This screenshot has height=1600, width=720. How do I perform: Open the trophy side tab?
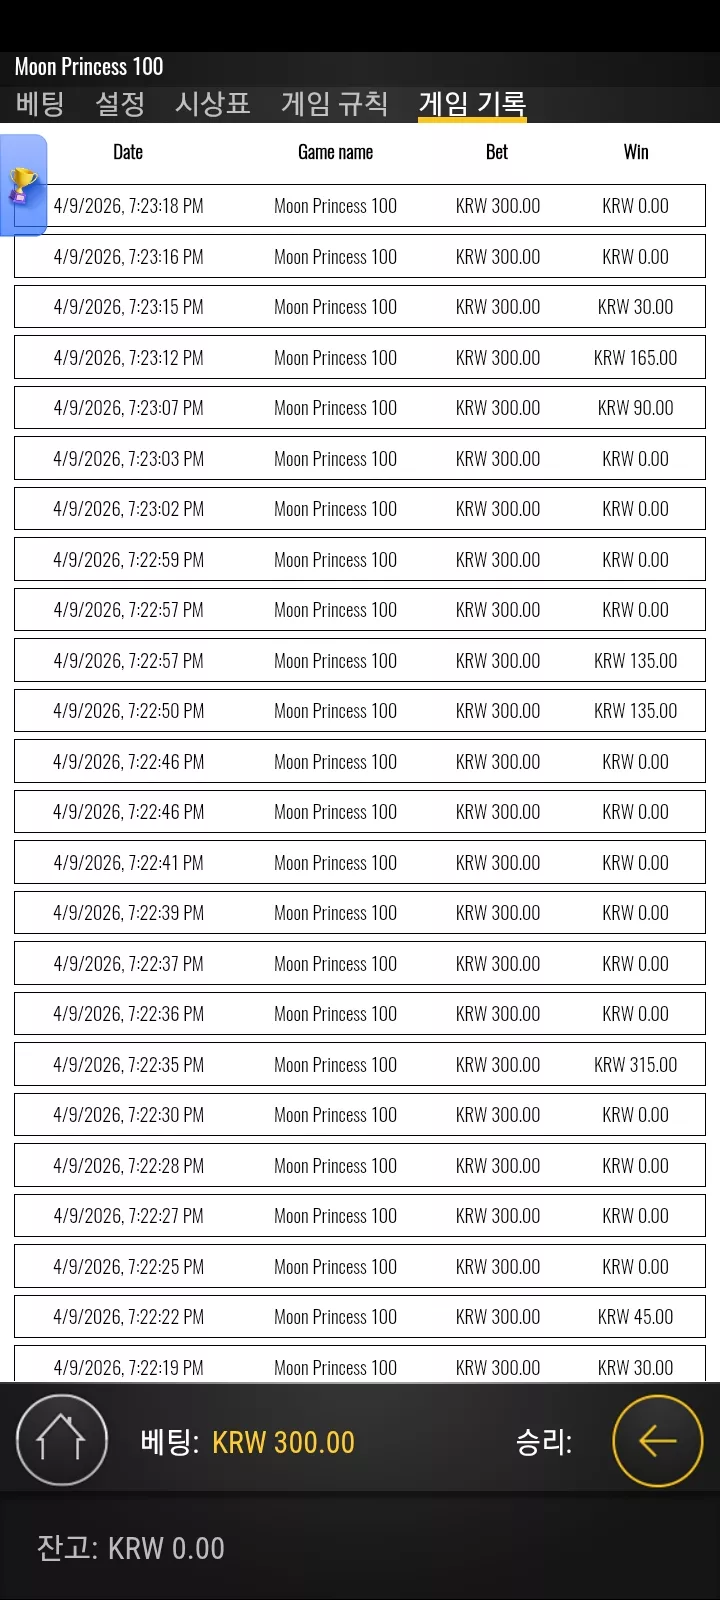click(x=23, y=186)
